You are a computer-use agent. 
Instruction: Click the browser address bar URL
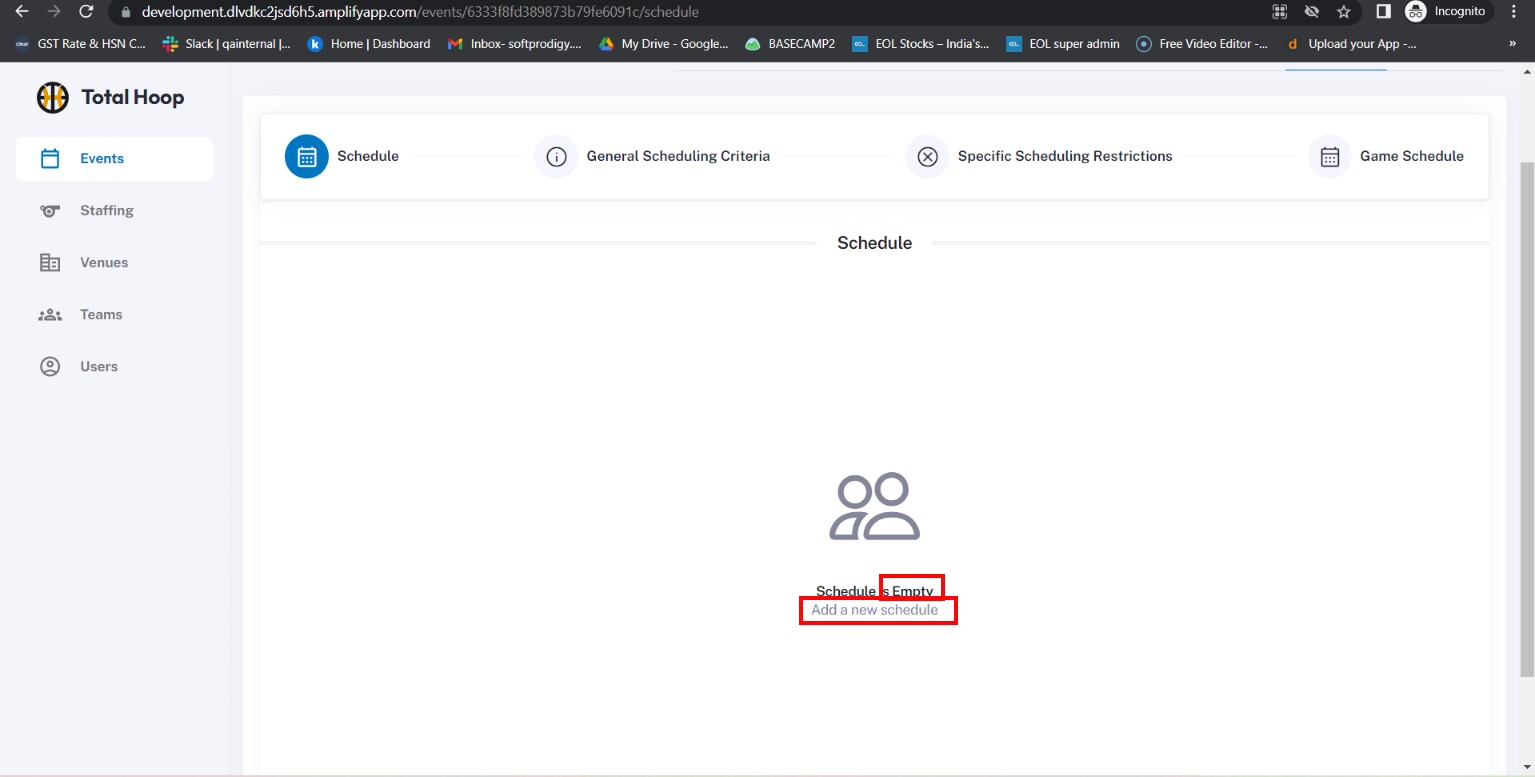tap(420, 12)
